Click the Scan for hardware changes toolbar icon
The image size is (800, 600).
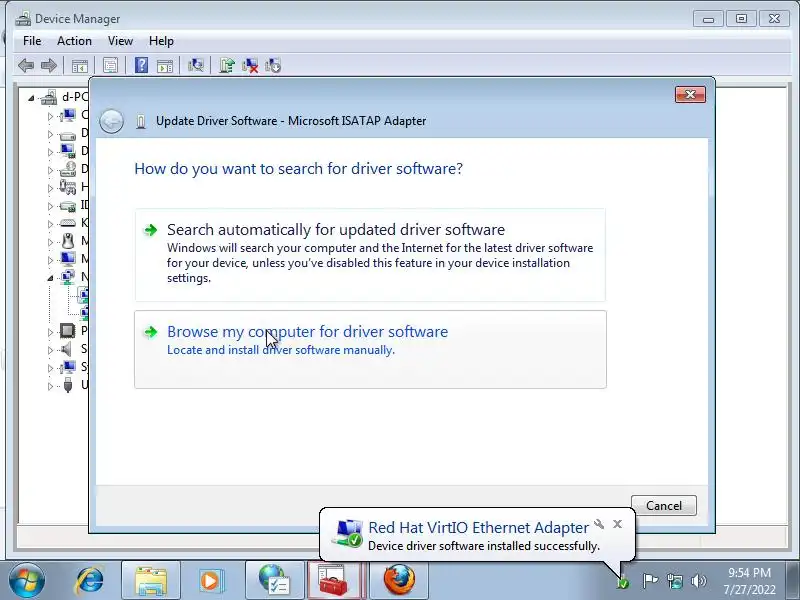(x=196, y=65)
